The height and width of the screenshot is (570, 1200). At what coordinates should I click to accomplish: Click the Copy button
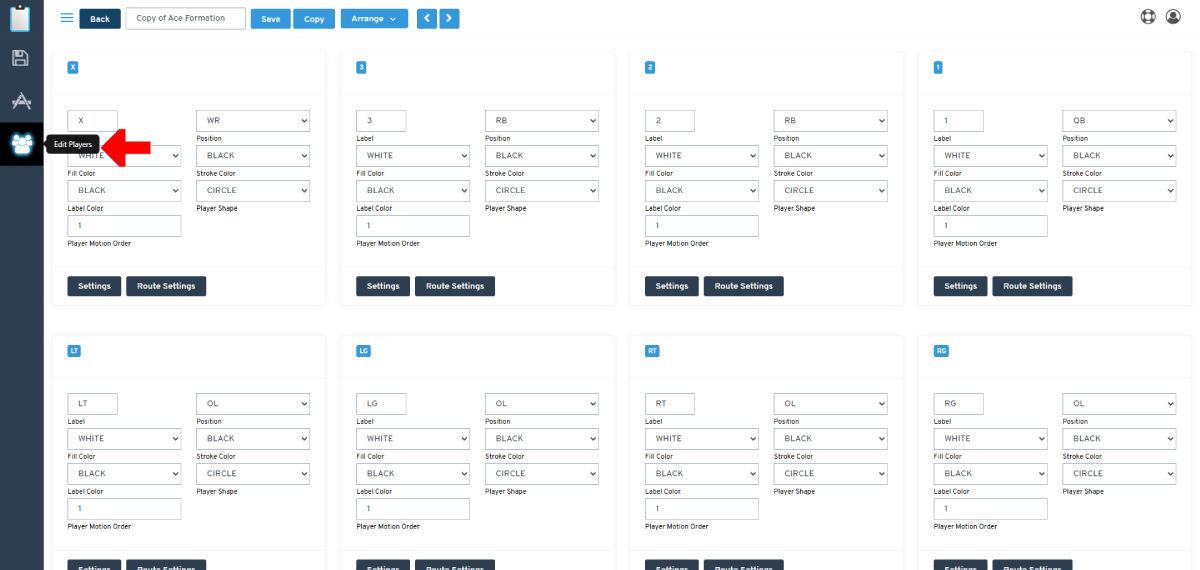pos(314,18)
